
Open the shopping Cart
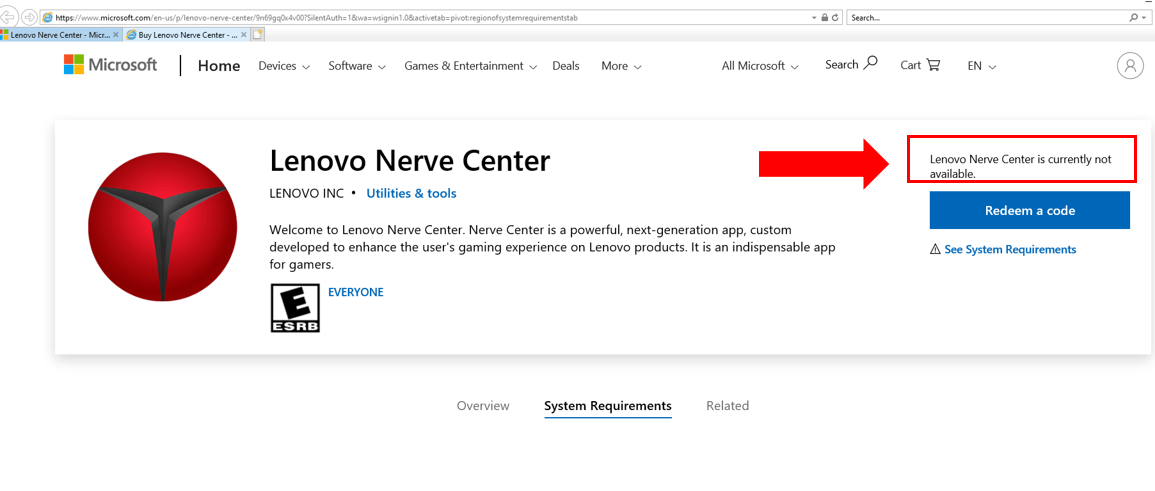pyautogui.click(x=921, y=65)
